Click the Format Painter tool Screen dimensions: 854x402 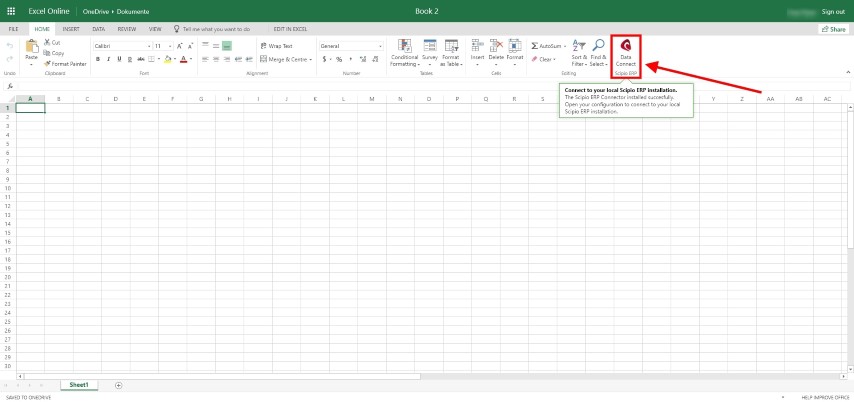[x=65, y=63]
